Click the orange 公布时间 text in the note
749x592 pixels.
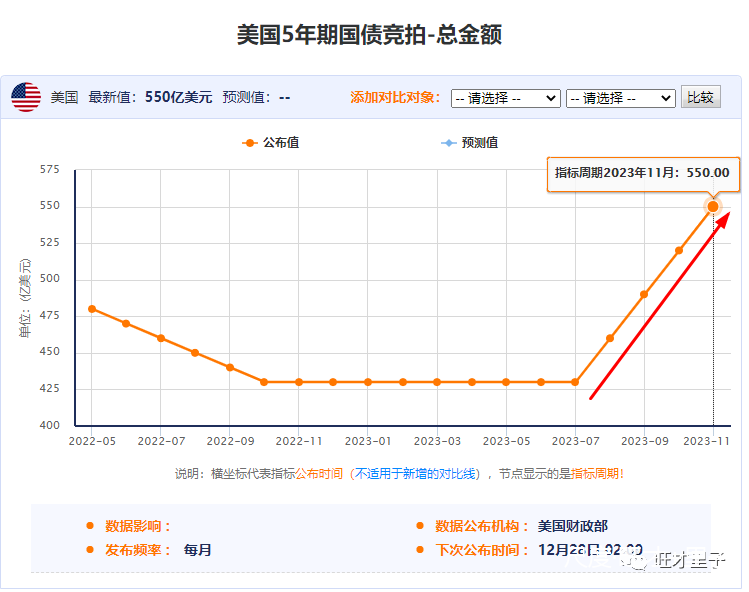pyautogui.click(x=320, y=473)
